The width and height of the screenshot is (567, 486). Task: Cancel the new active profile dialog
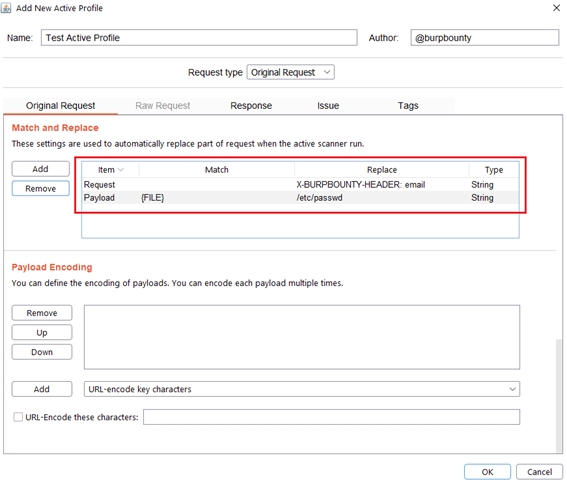point(539,472)
